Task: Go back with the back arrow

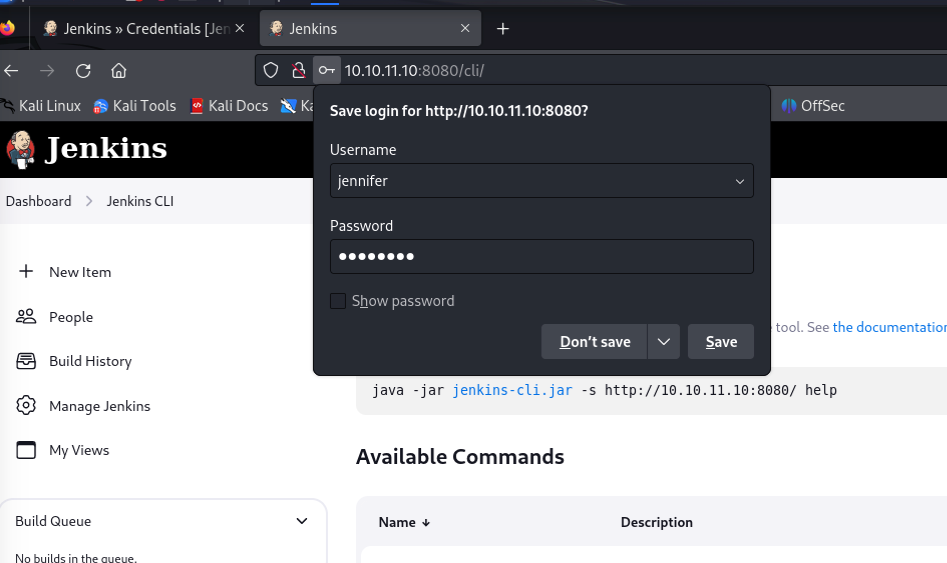Action: coord(11,71)
